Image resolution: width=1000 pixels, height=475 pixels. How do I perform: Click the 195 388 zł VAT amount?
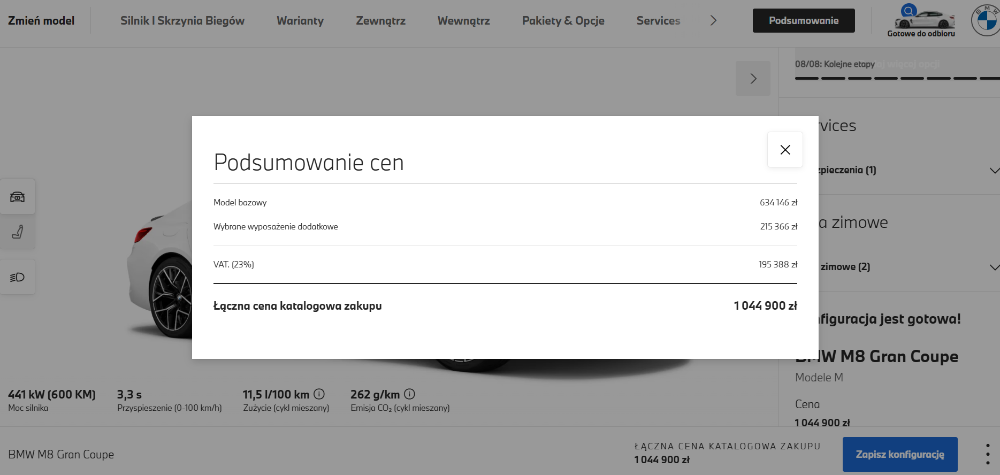tap(778, 264)
